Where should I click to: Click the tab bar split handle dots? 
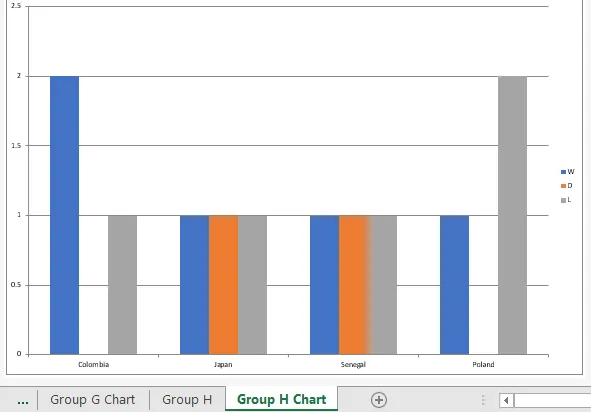(x=483, y=400)
